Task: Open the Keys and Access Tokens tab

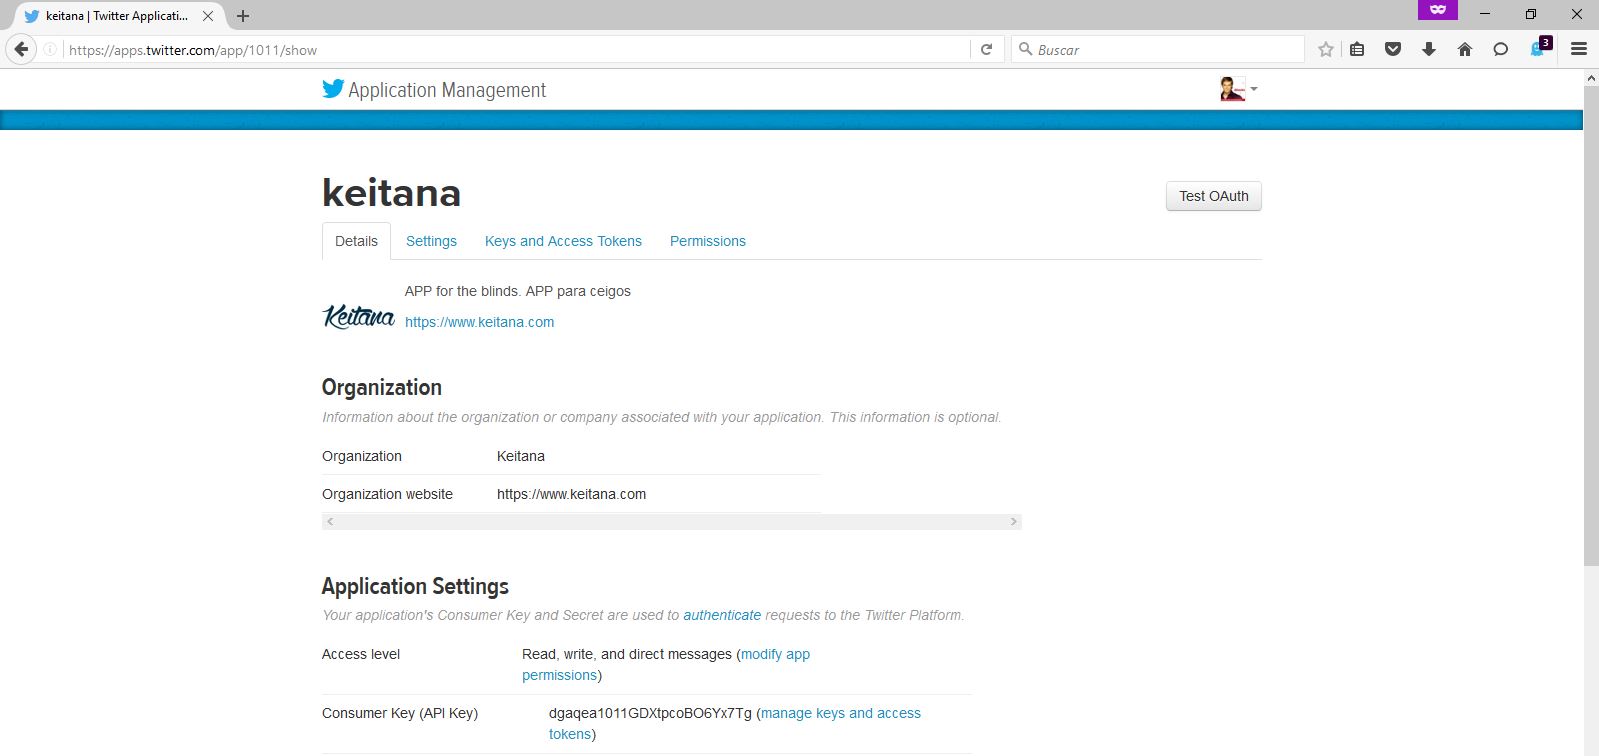Action: pos(563,241)
